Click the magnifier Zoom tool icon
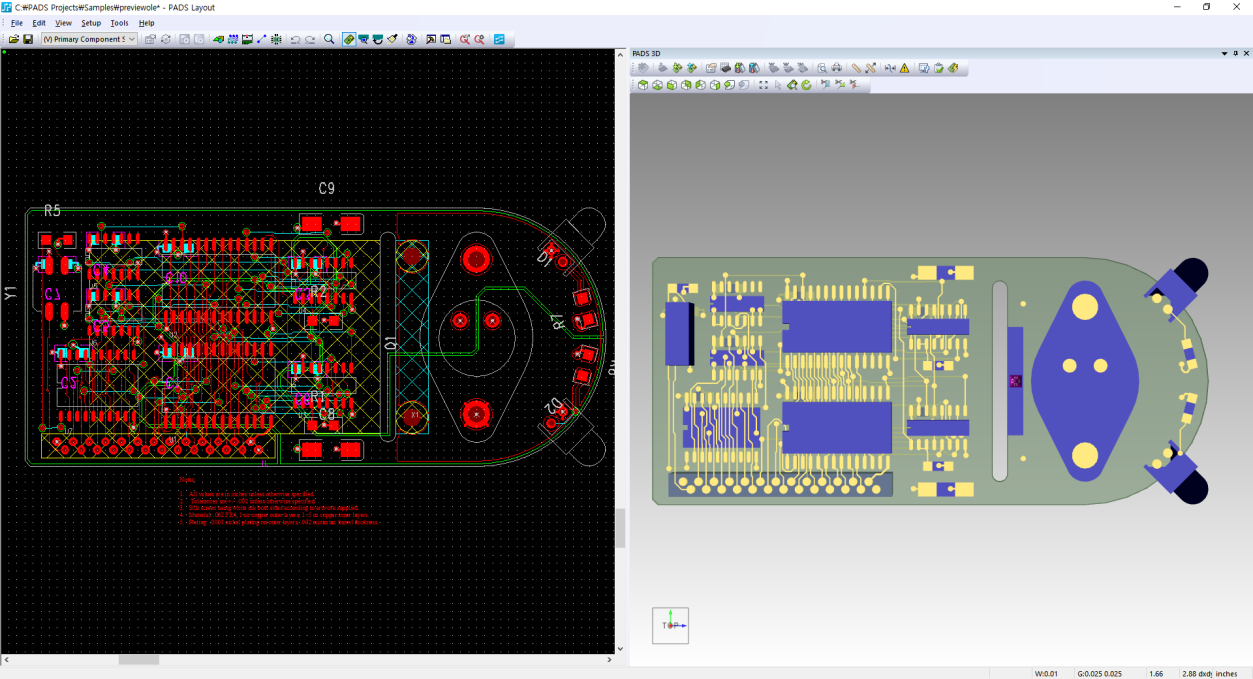 329,39
